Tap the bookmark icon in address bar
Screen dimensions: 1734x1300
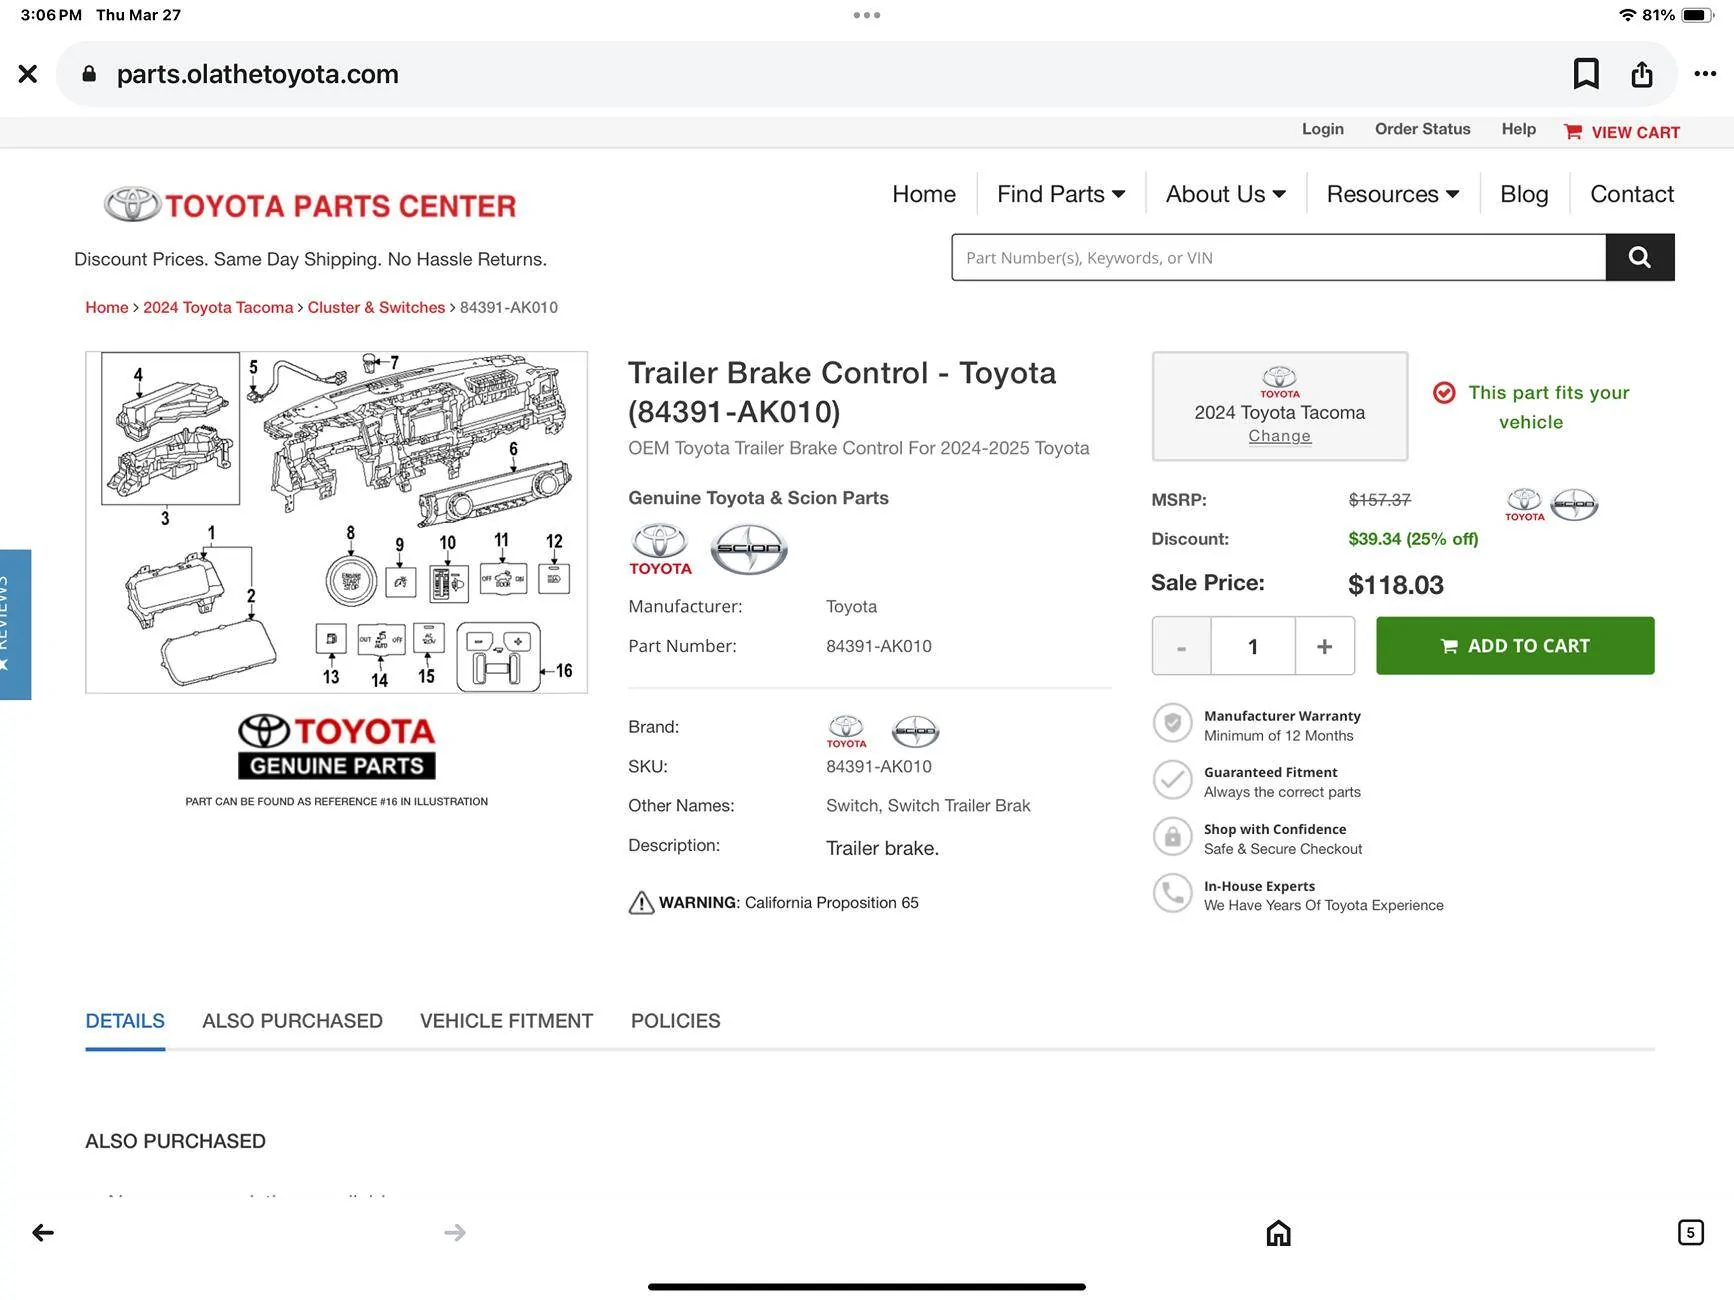click(x=1586, y=73)
